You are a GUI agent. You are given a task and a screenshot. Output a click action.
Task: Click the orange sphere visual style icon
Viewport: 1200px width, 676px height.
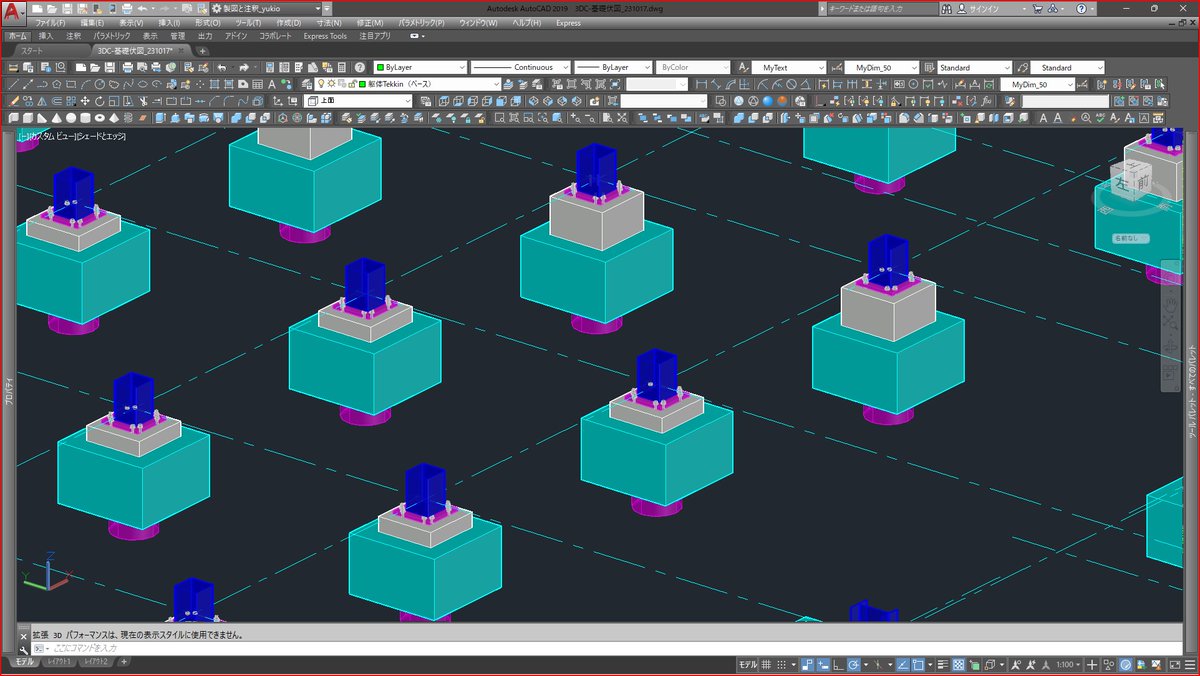782,100
